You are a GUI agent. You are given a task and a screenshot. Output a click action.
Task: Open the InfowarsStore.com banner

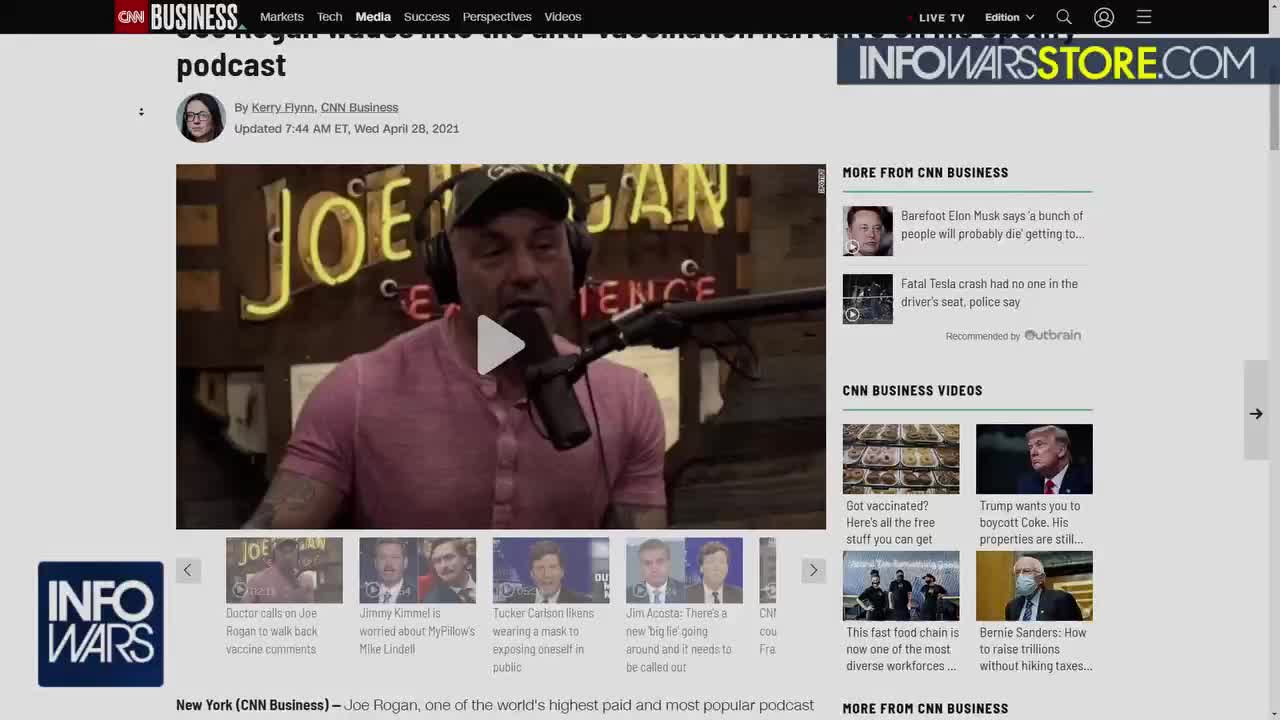pyautogui.click(x=1056, y=63)
